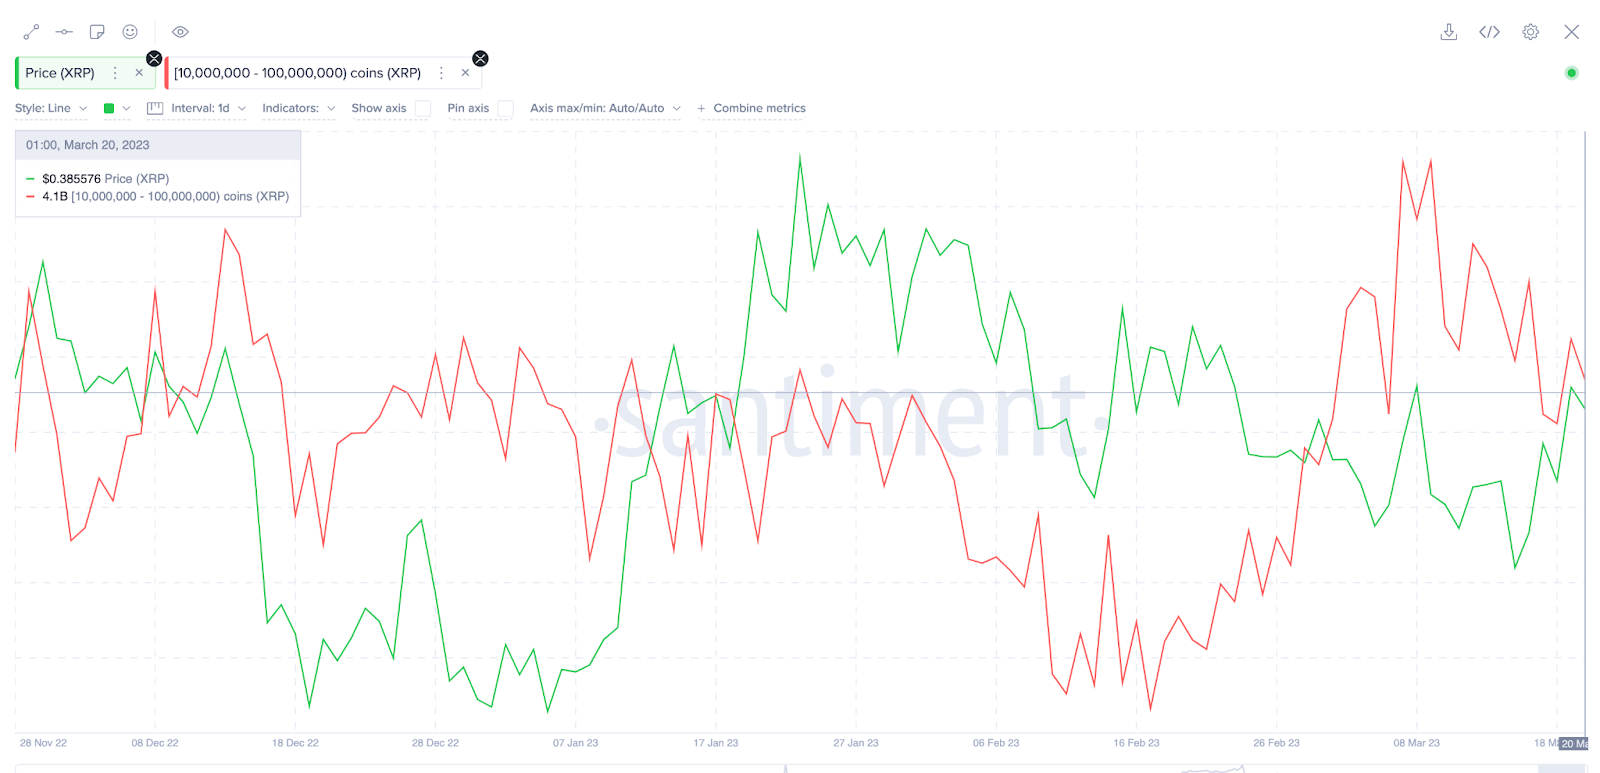
Task: Click the green live status indicator
Action: point(1571,73)
